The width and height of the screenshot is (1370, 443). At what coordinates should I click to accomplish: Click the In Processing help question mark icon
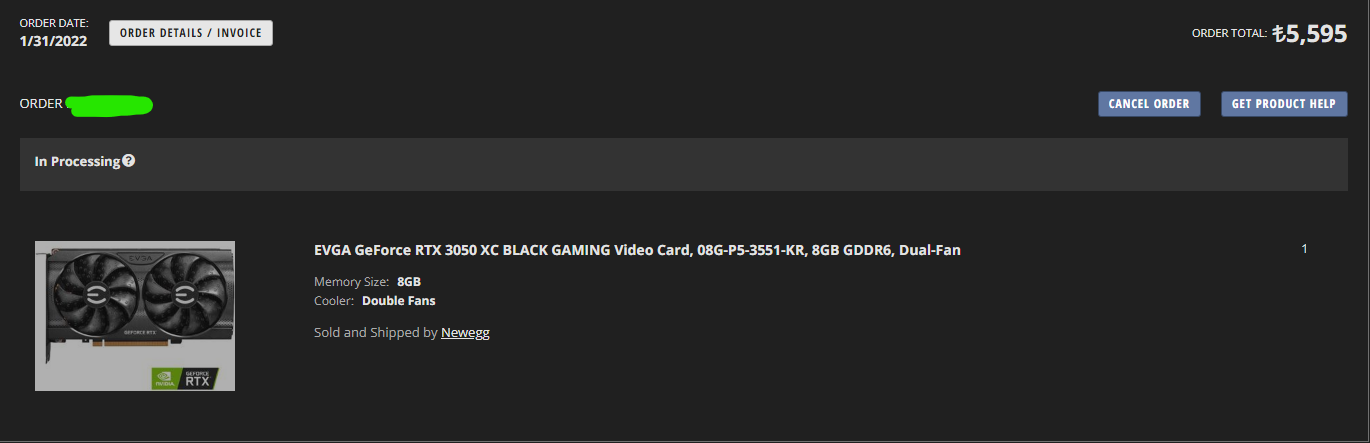pyautogui.click(x=129, y=161)
